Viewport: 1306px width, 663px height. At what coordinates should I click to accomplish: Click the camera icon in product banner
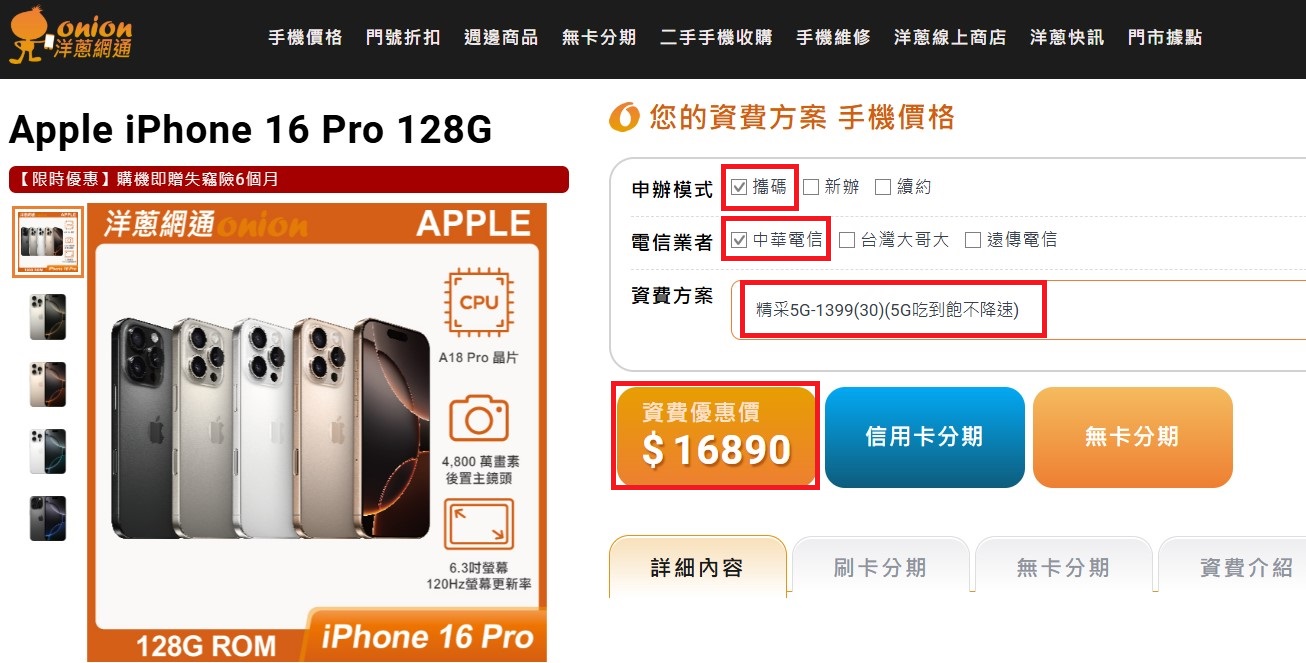pos(479,417)
